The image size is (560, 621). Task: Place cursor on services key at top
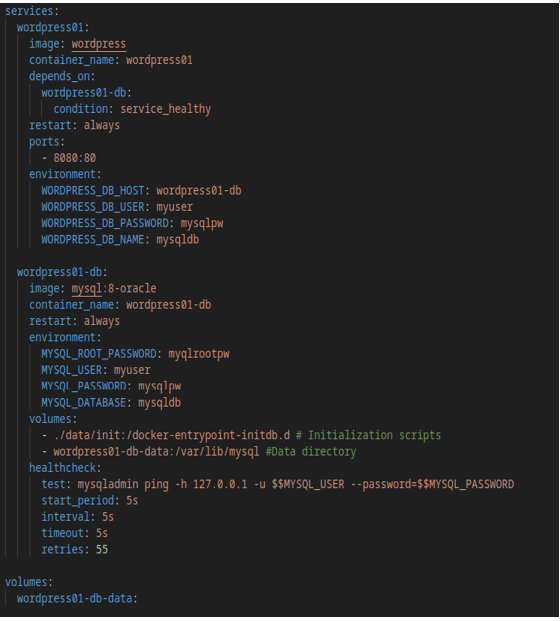29,11
